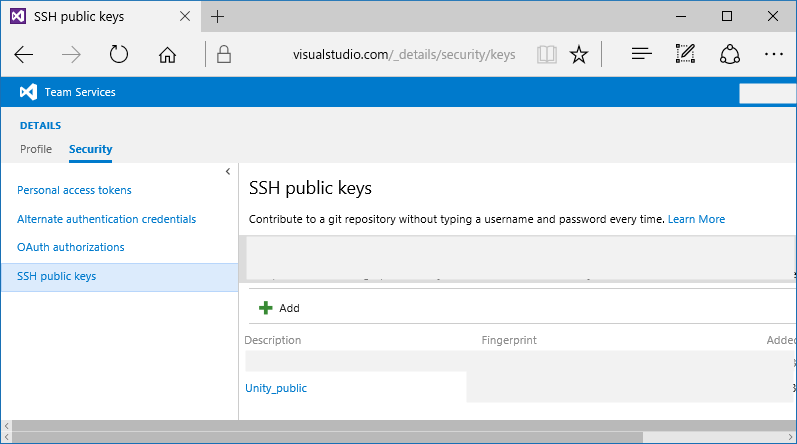Click the Add key button label
This screenshot has width=797, height=444.
pos(289,308)
